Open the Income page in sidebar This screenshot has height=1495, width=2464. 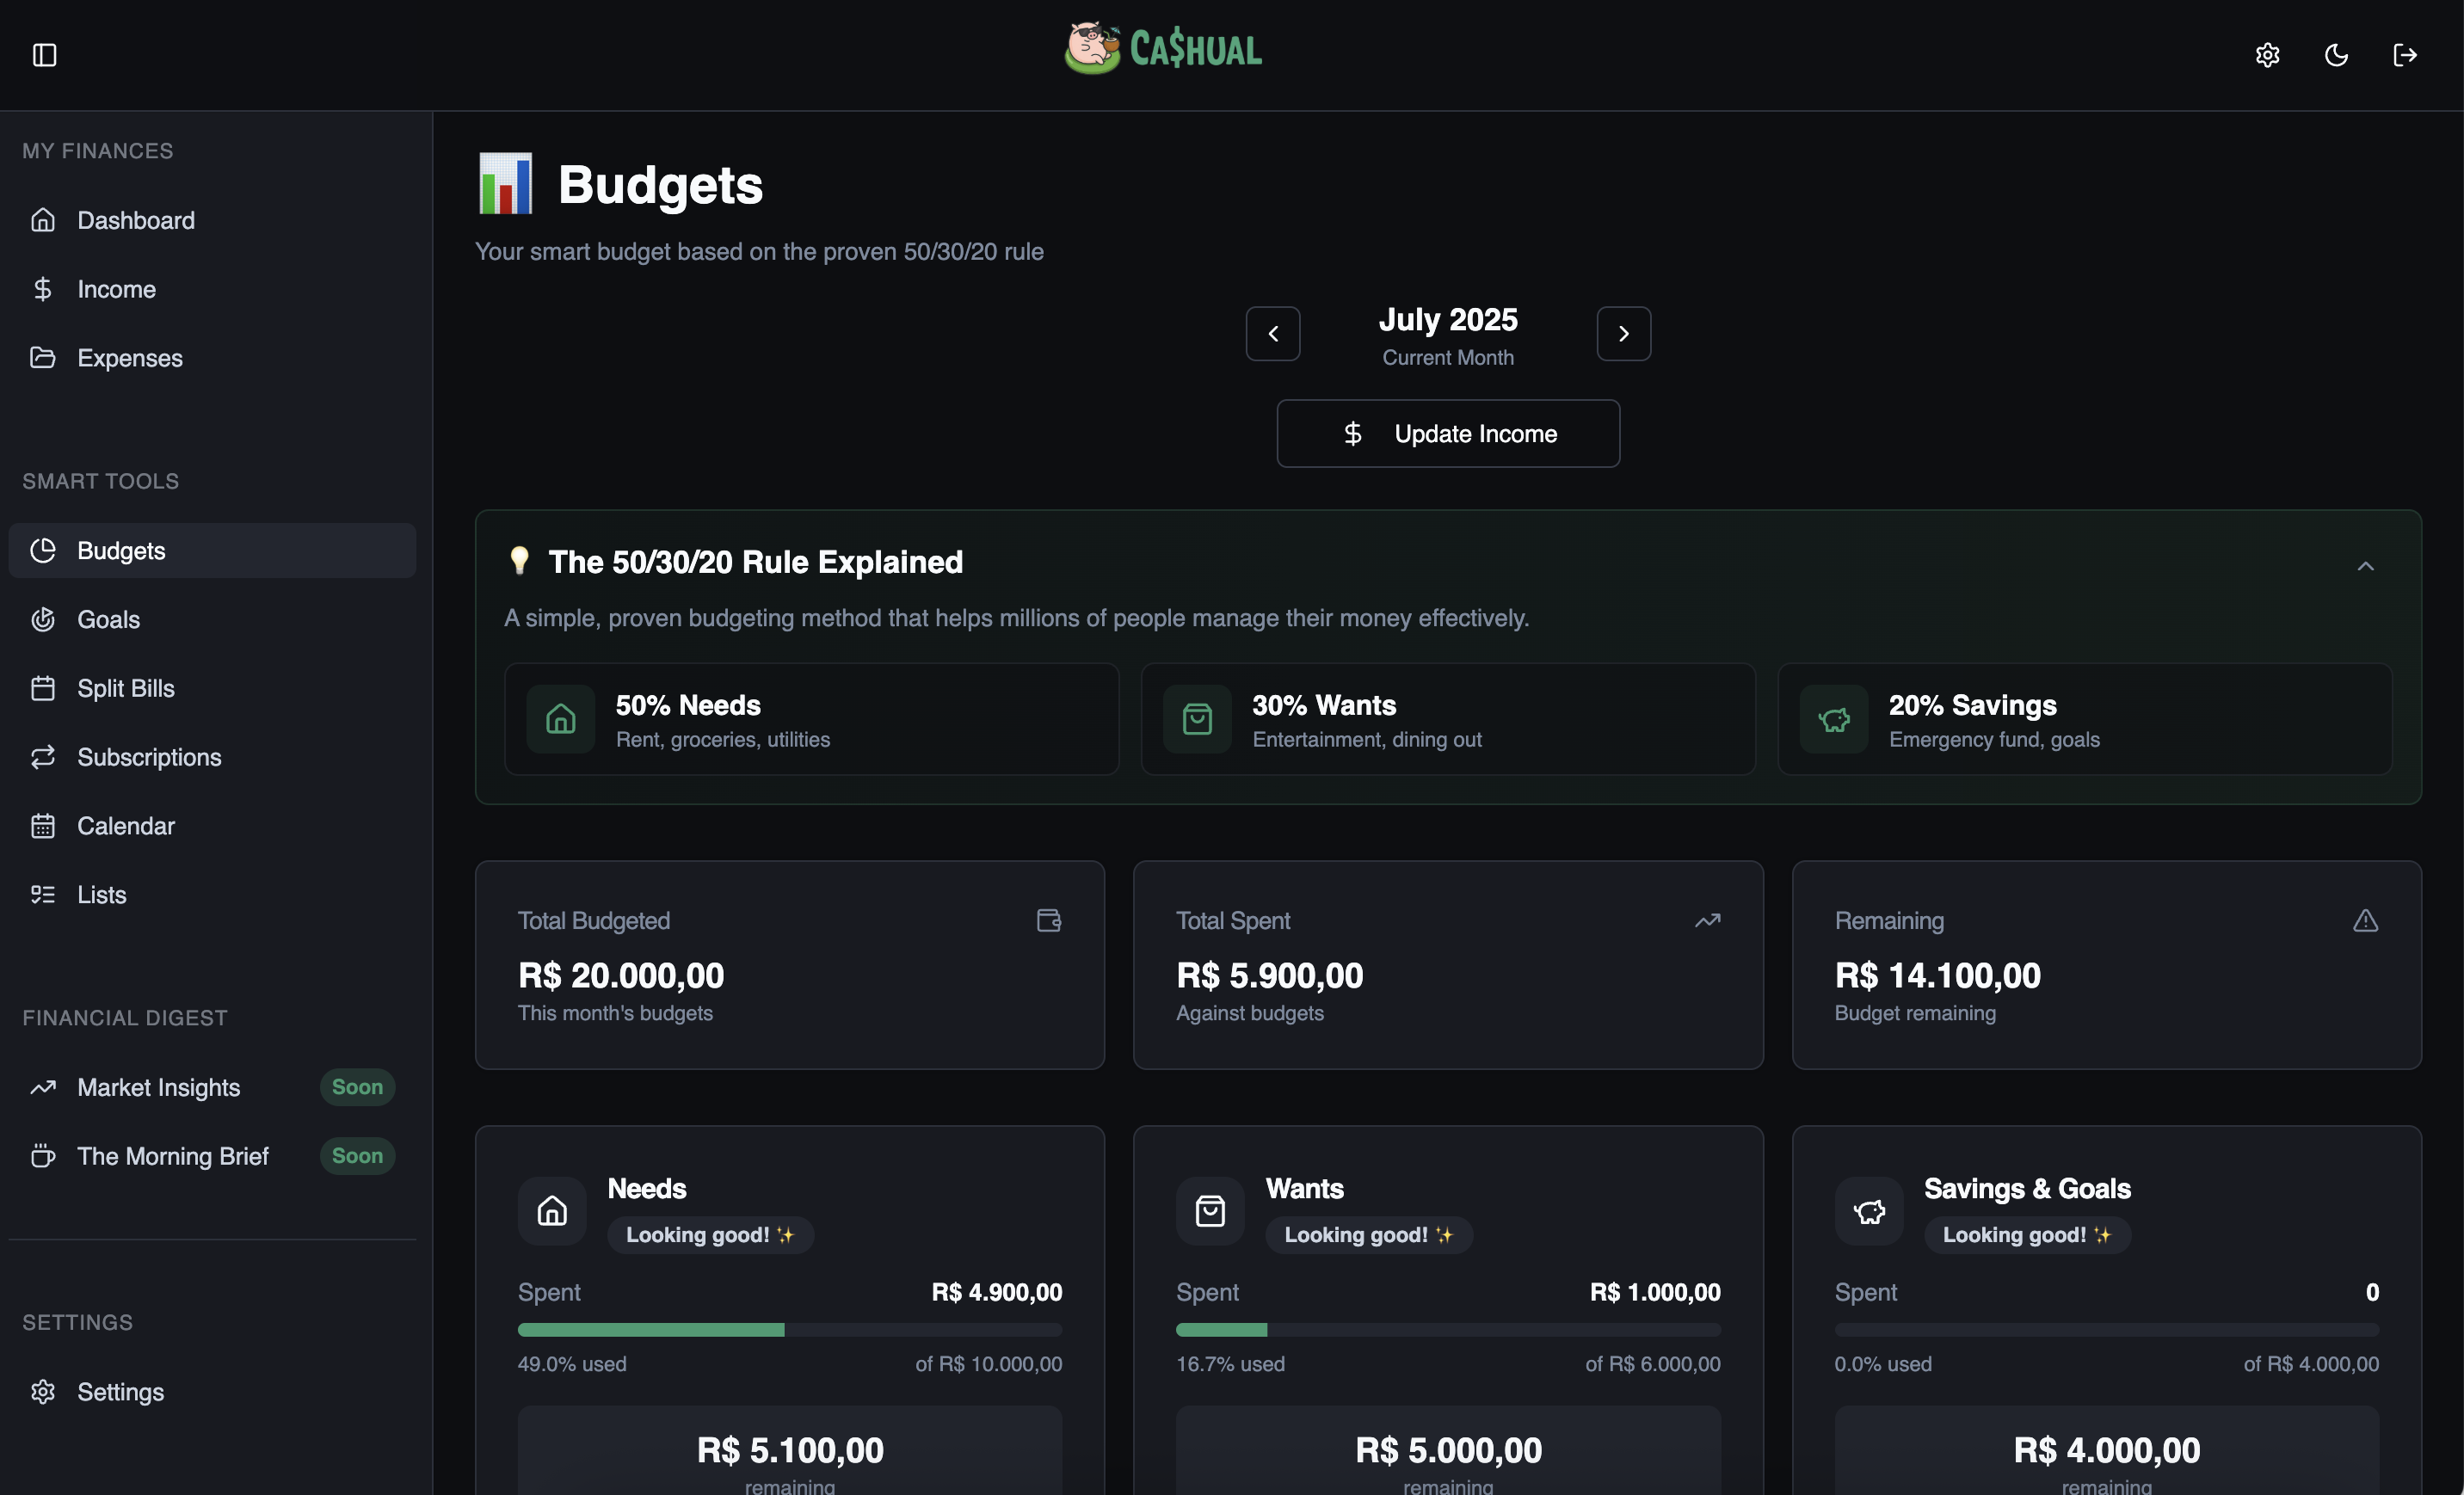(x=116, y=289)
